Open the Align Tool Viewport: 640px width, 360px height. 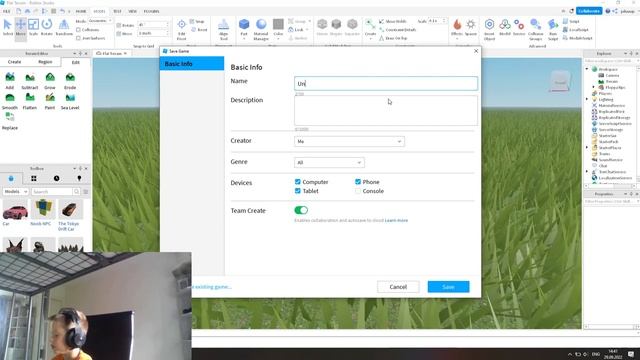224,29
